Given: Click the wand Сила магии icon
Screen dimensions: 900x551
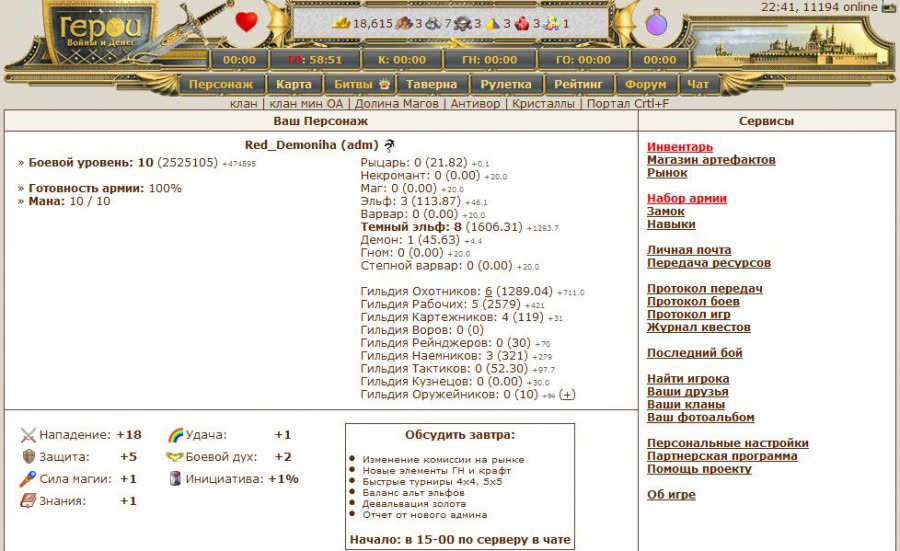Looking at the screenshot, I should [28, 479].
